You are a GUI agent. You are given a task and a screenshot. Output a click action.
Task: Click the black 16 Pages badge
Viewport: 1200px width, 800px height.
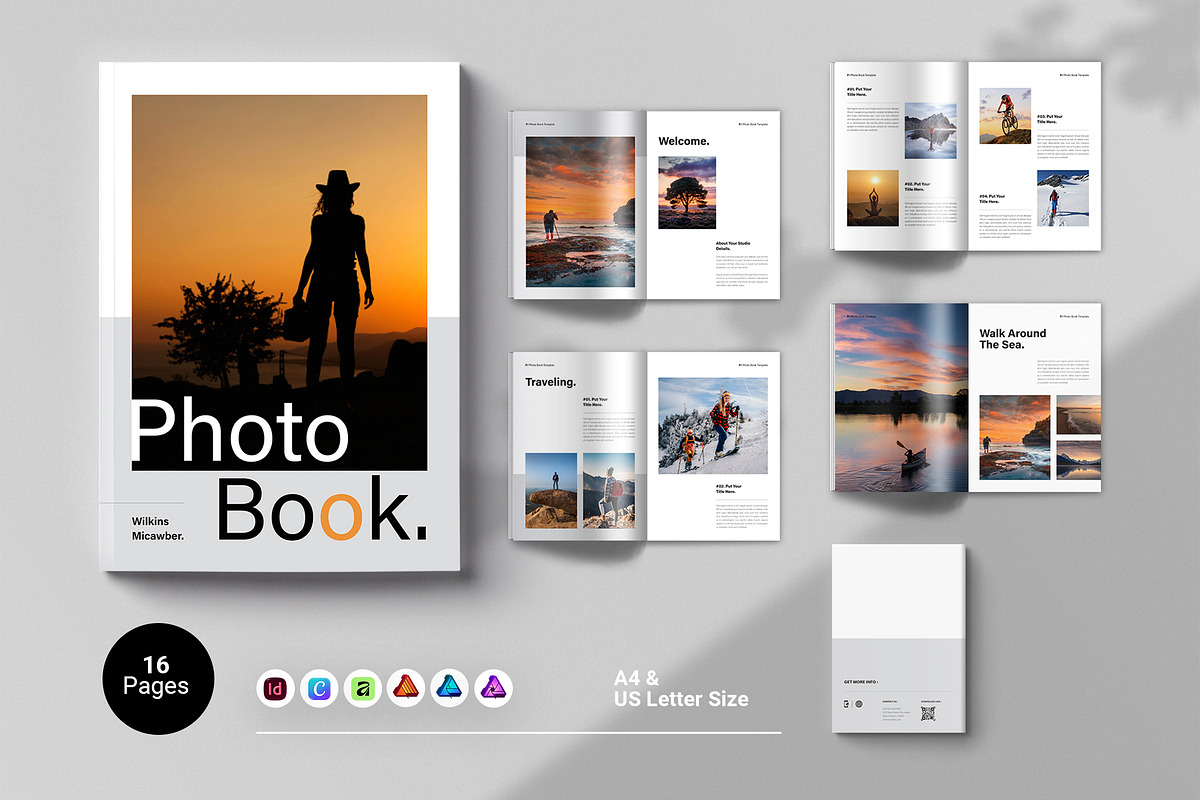pos(157,677)
